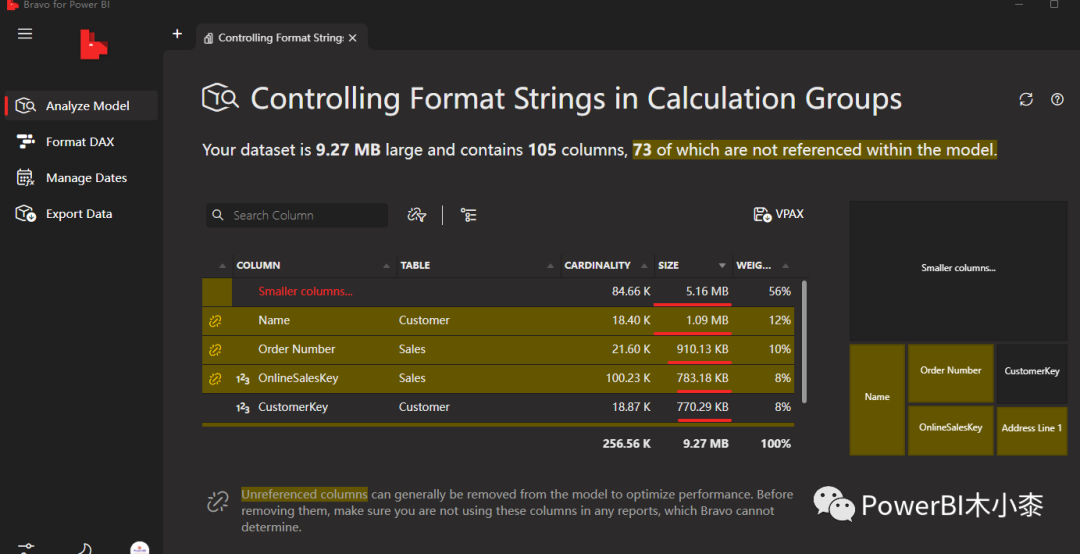Focus the Search Column field
The image size is (1080, 554).
click(x=297, y=215)
